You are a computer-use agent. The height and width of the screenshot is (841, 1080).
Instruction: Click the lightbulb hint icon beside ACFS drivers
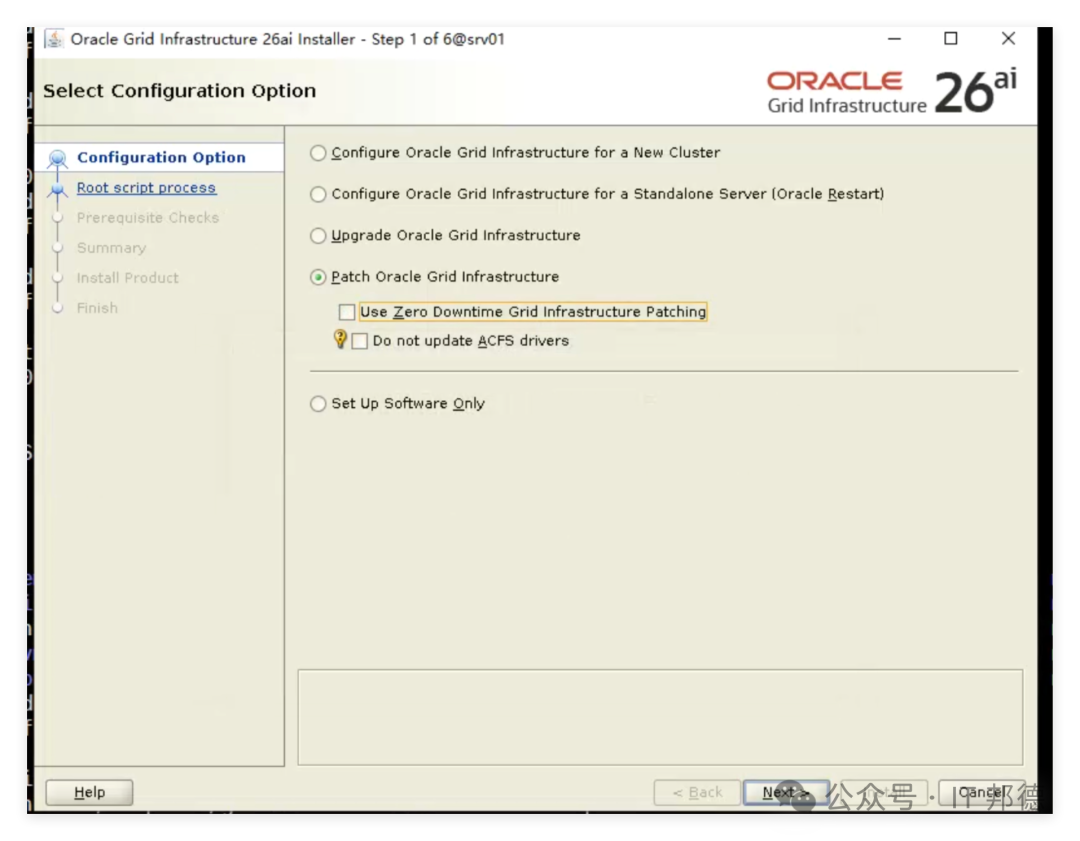click(x=340, y=339)
